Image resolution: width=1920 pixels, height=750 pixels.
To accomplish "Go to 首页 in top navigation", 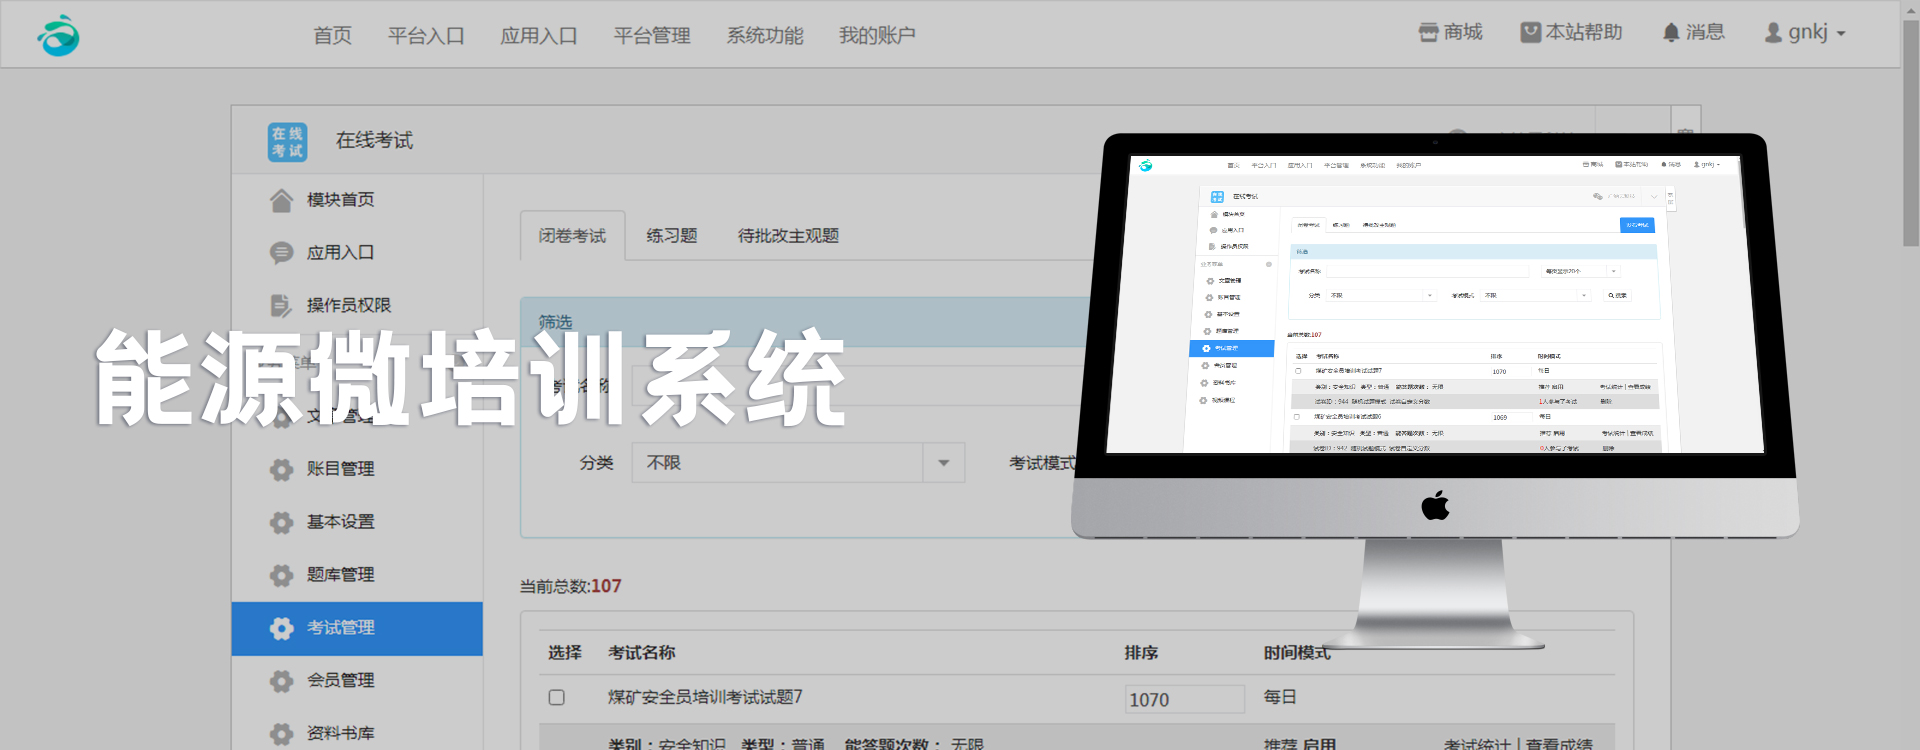I will click(x=333, y=36).
